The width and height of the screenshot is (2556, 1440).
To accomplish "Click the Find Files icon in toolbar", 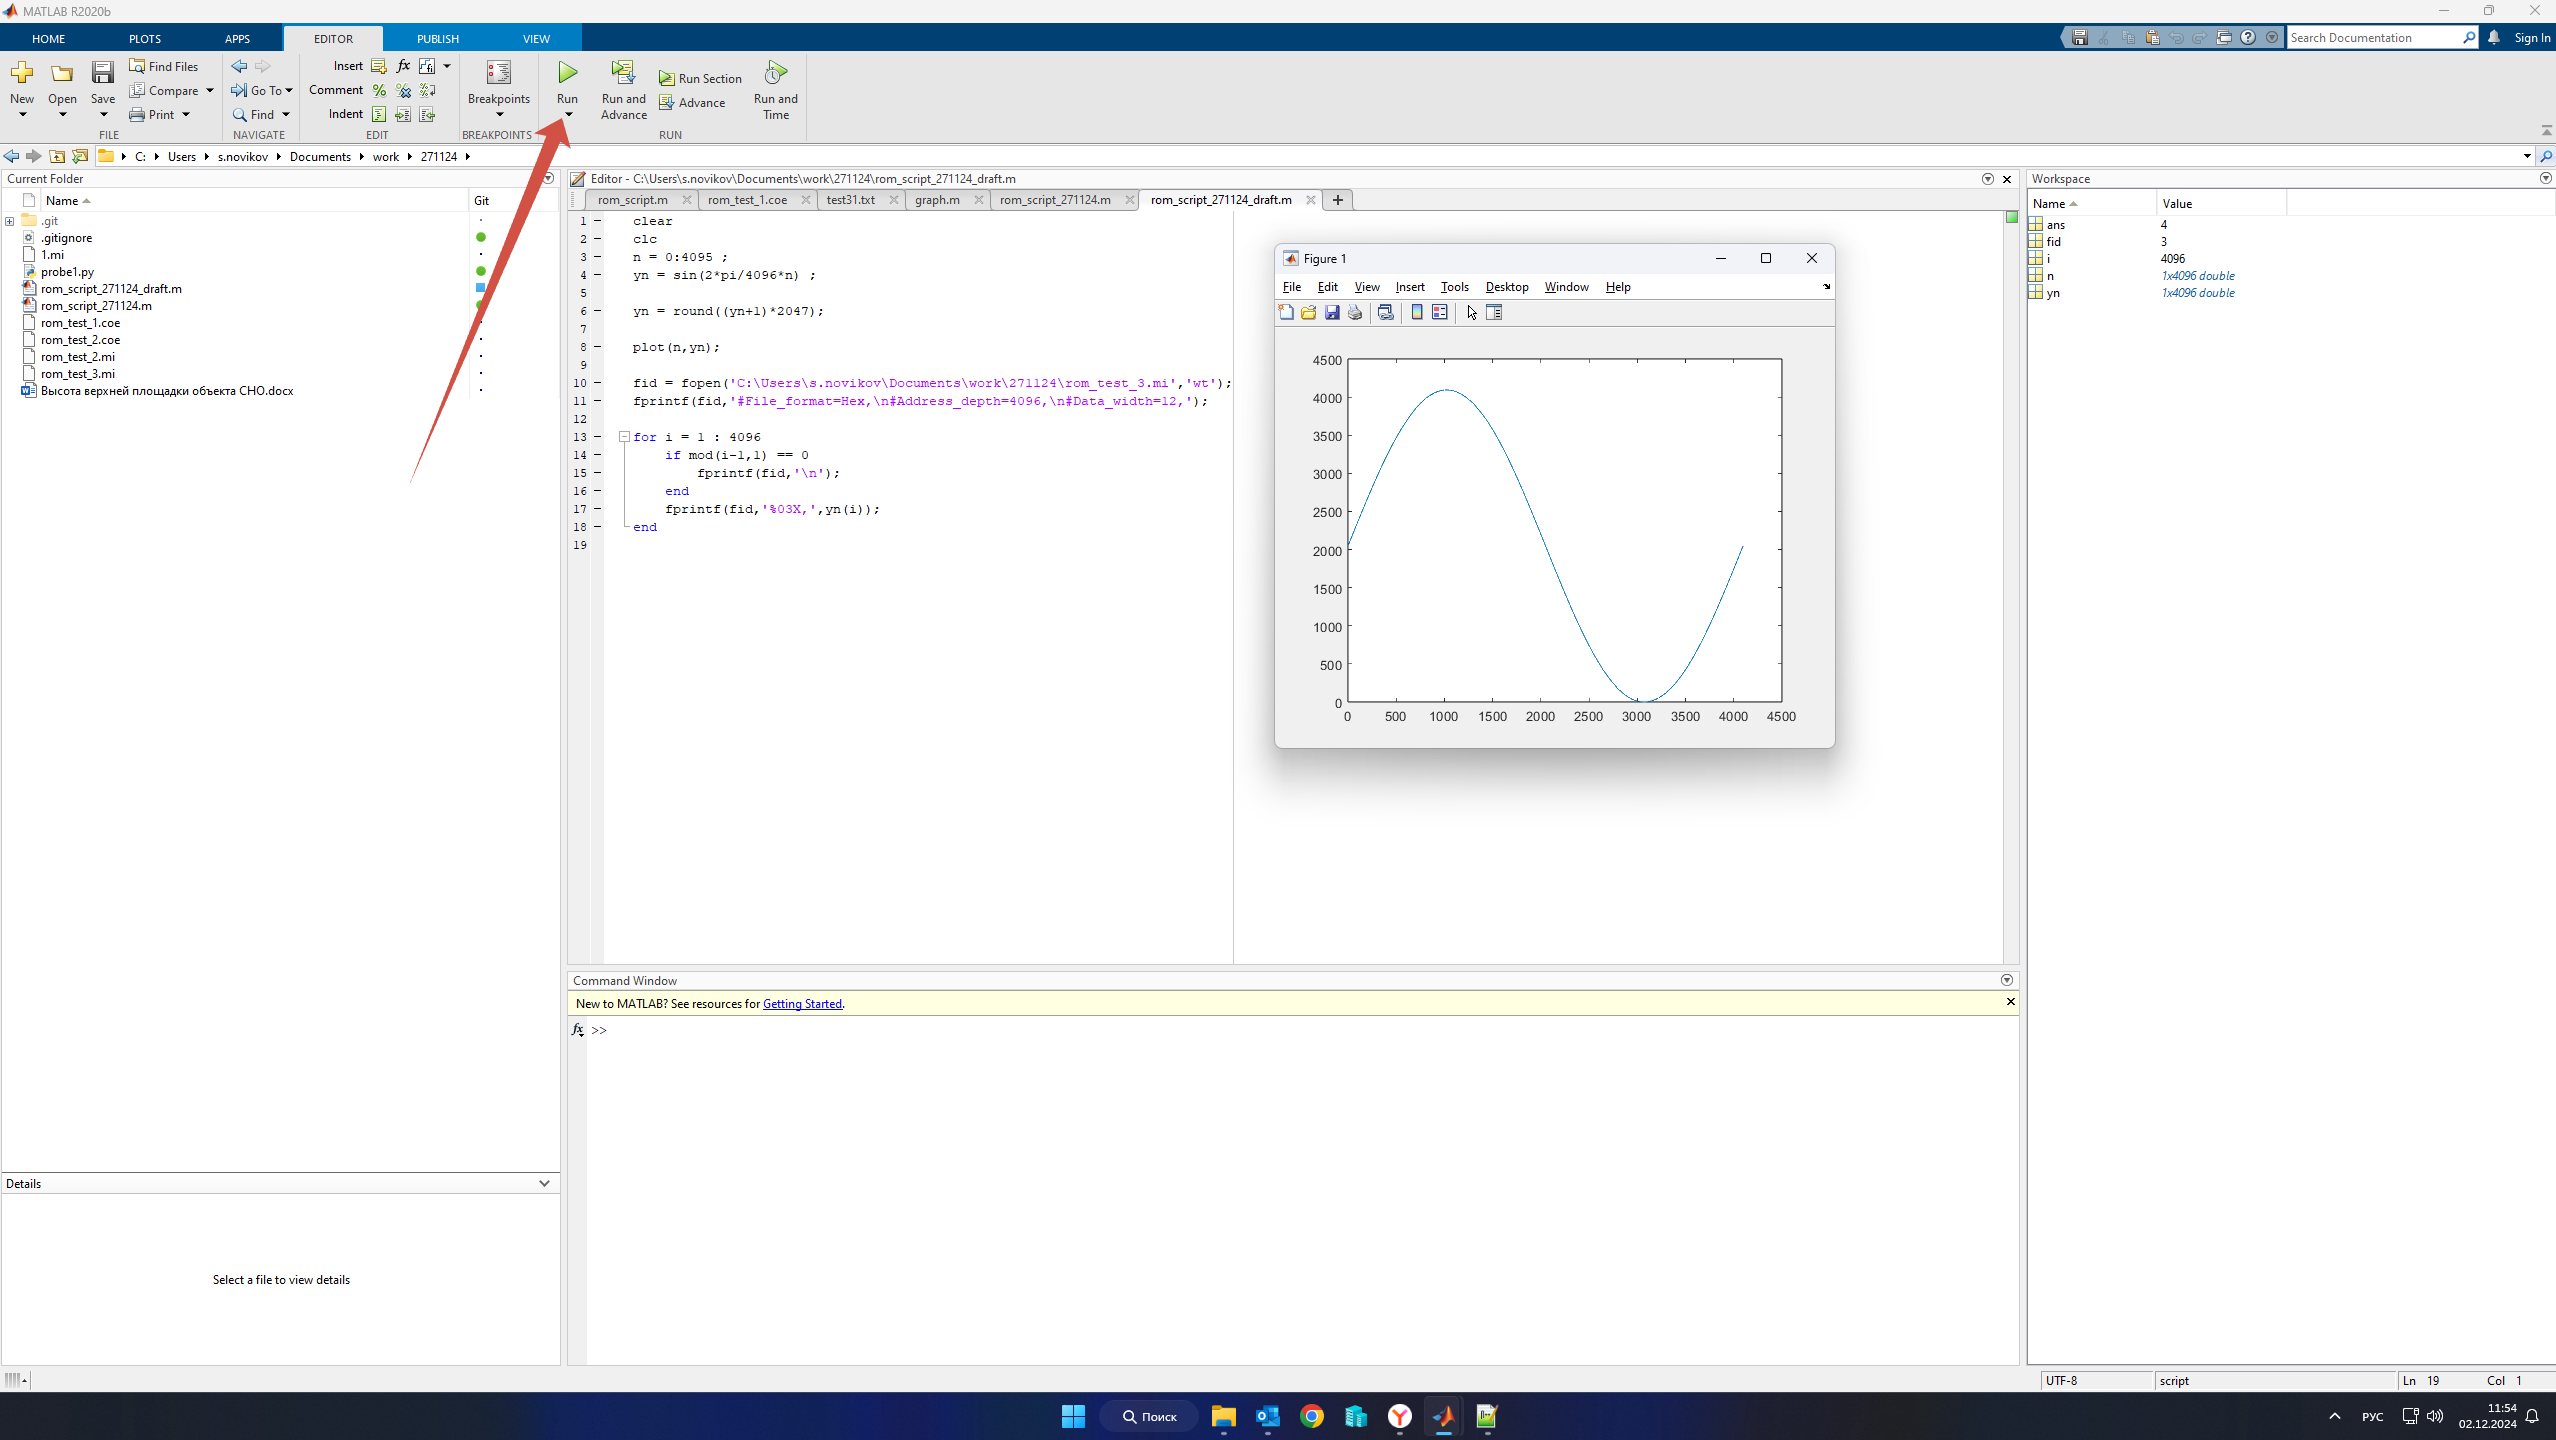I will click(167, 67).
